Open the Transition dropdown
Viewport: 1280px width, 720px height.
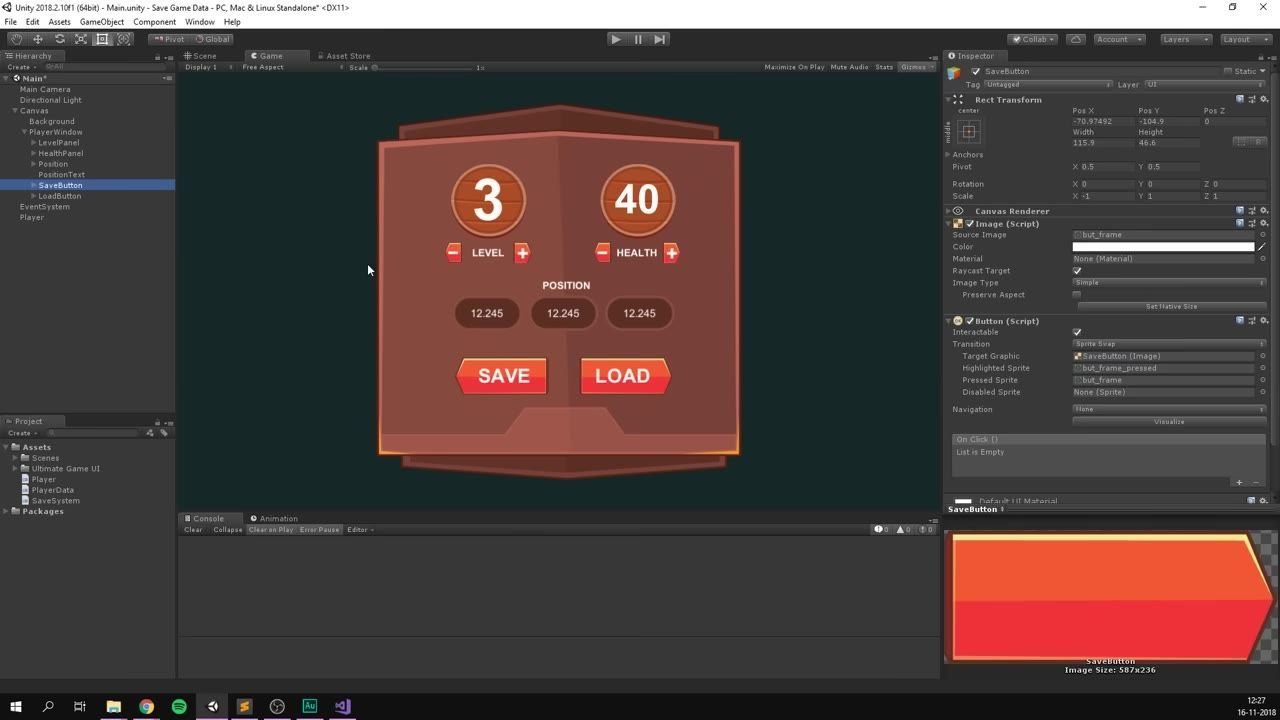1169,344
